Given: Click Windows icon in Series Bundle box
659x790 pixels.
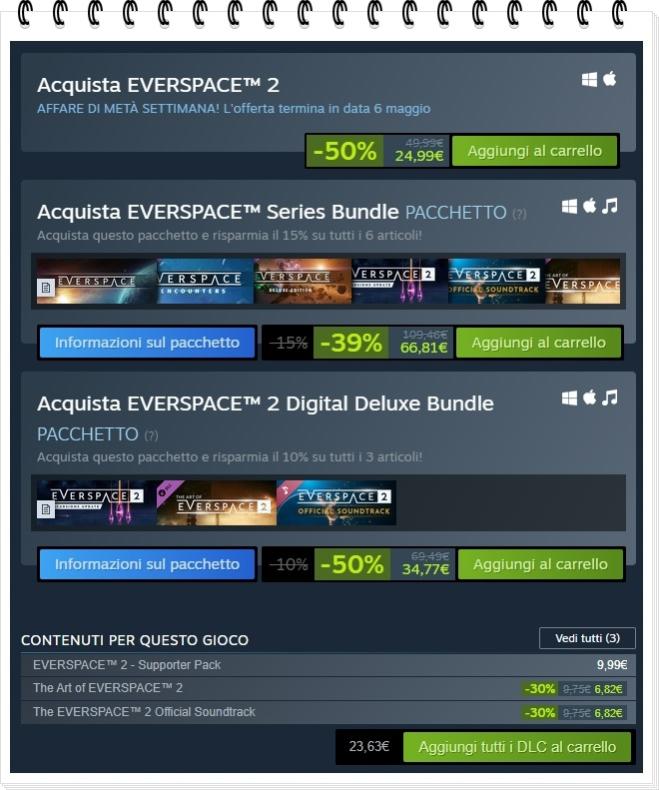Looking at the screenshot, I should (569, 207).
